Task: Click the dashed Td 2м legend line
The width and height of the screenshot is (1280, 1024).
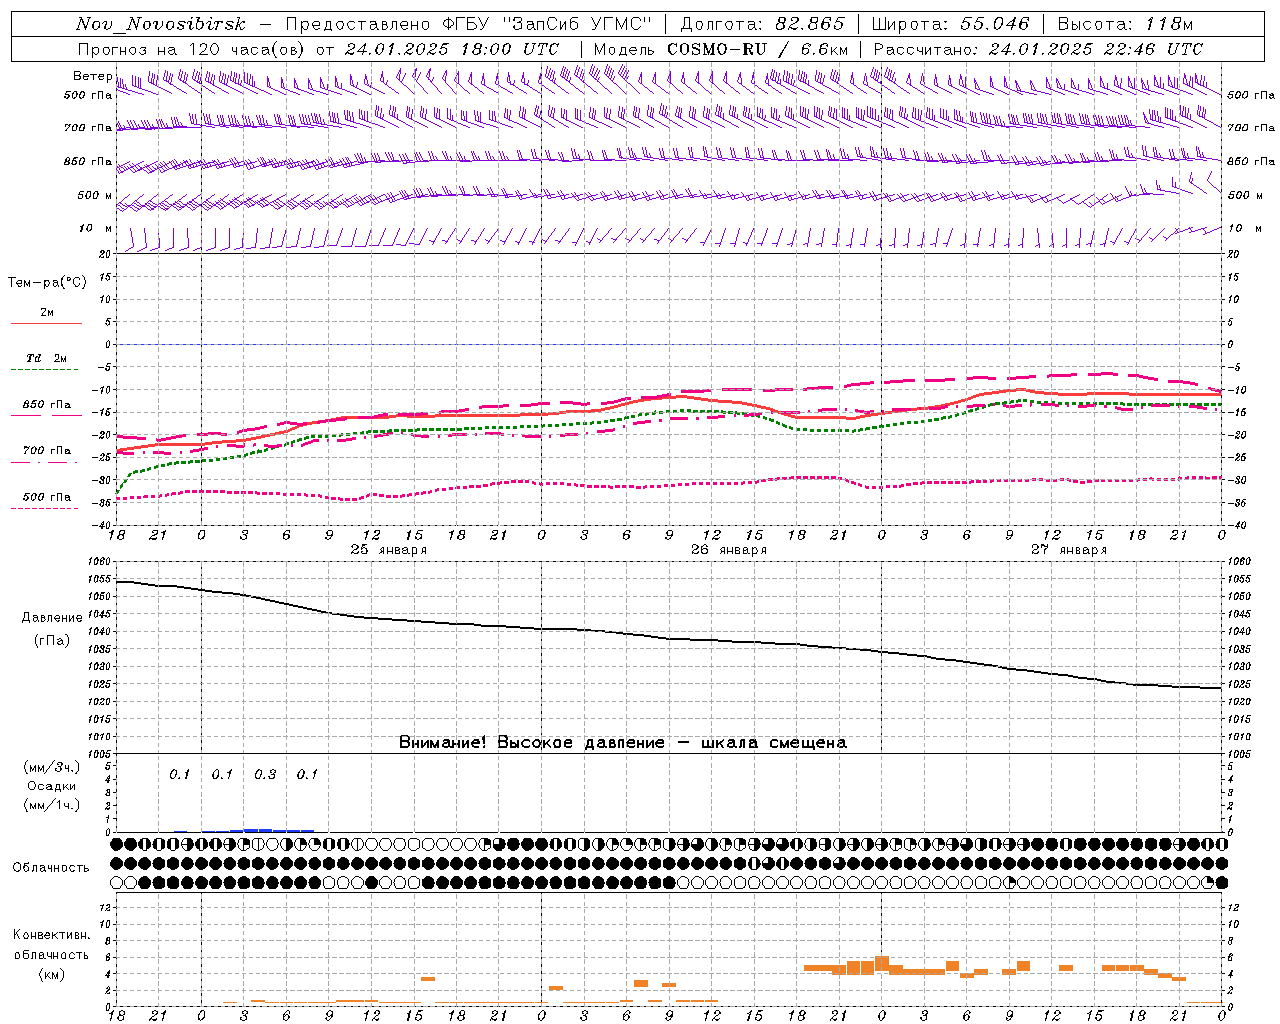Action: [x=46, y=370]
